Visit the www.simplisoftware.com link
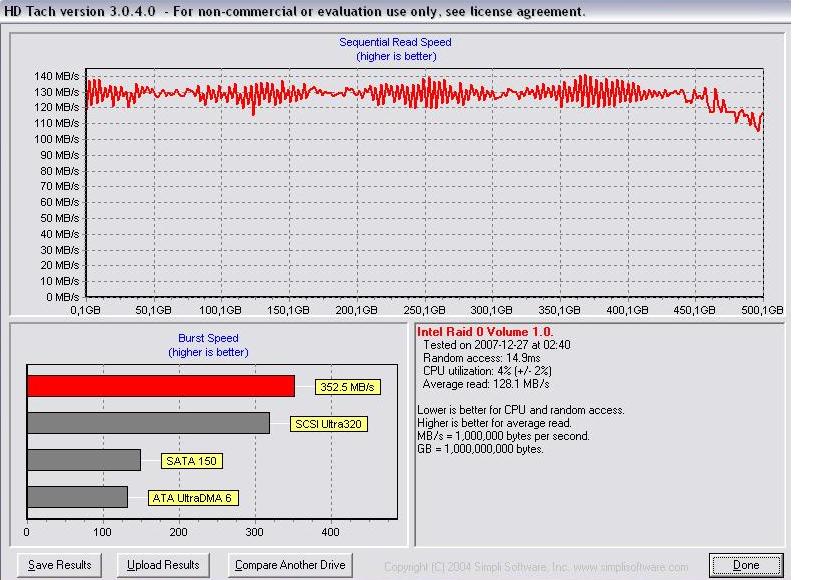The height and width of the screenshot is (580, 840). 630,567
